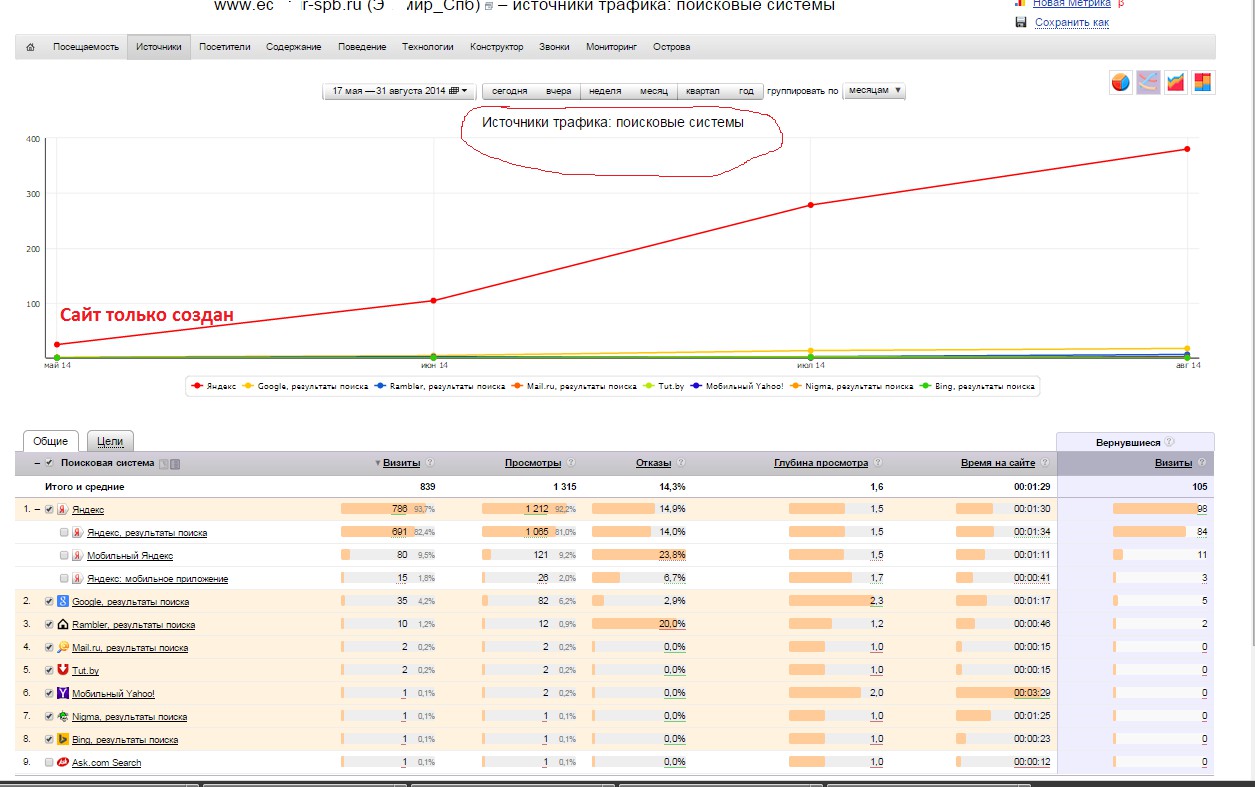1255x787 pixels.
Task: Click the Ask.com icon in row 9
Action: (63, 762)
